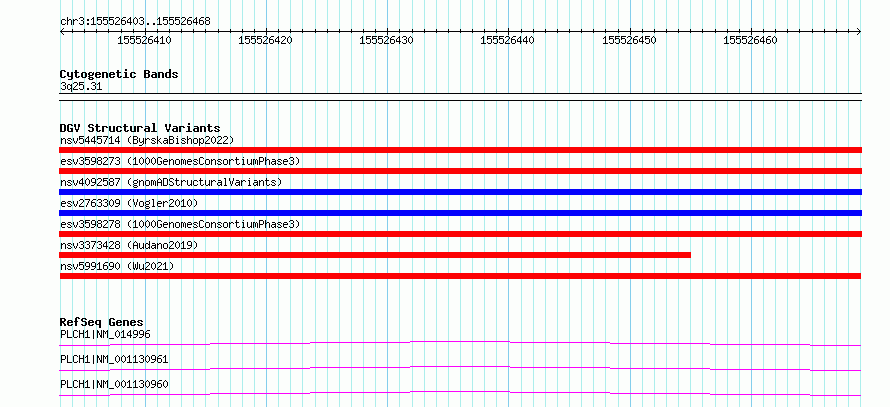The image size is (890, 407).
Task: Click the chr3:155526403..155526468 region label
Action: pyautogui.click(x=135, y=22)
